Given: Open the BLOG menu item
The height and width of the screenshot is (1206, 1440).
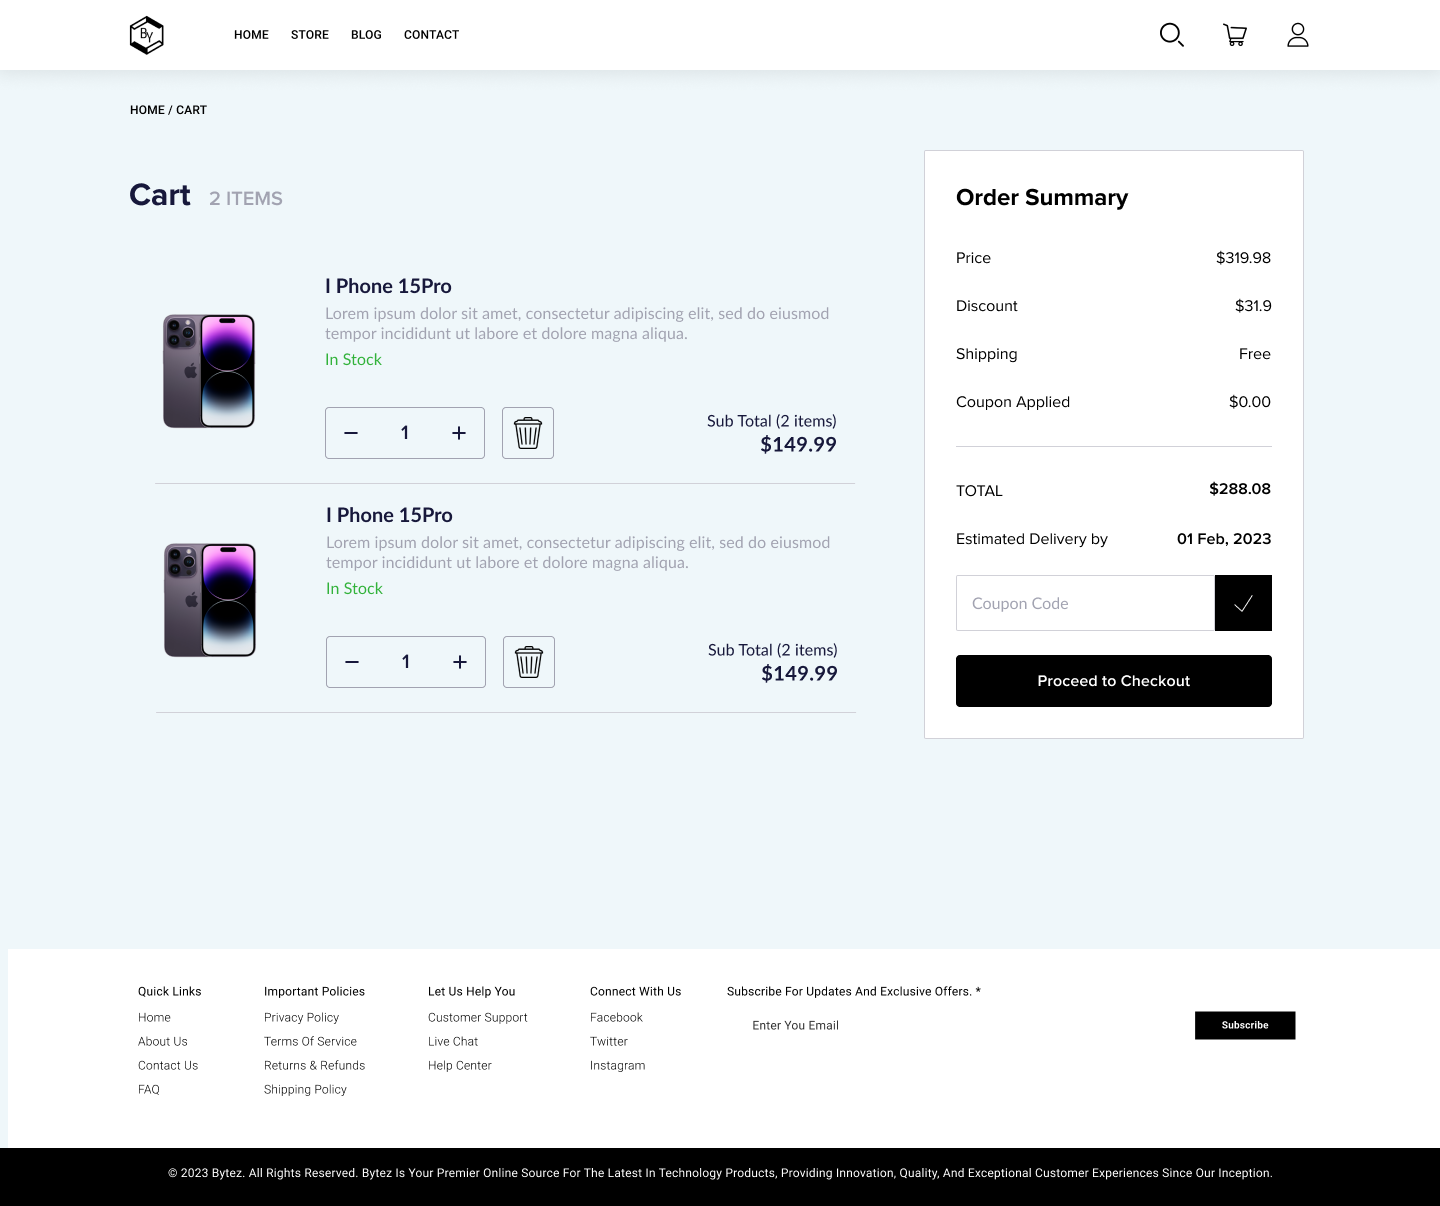Looking at the screenshot, I should tap(366, 35).
